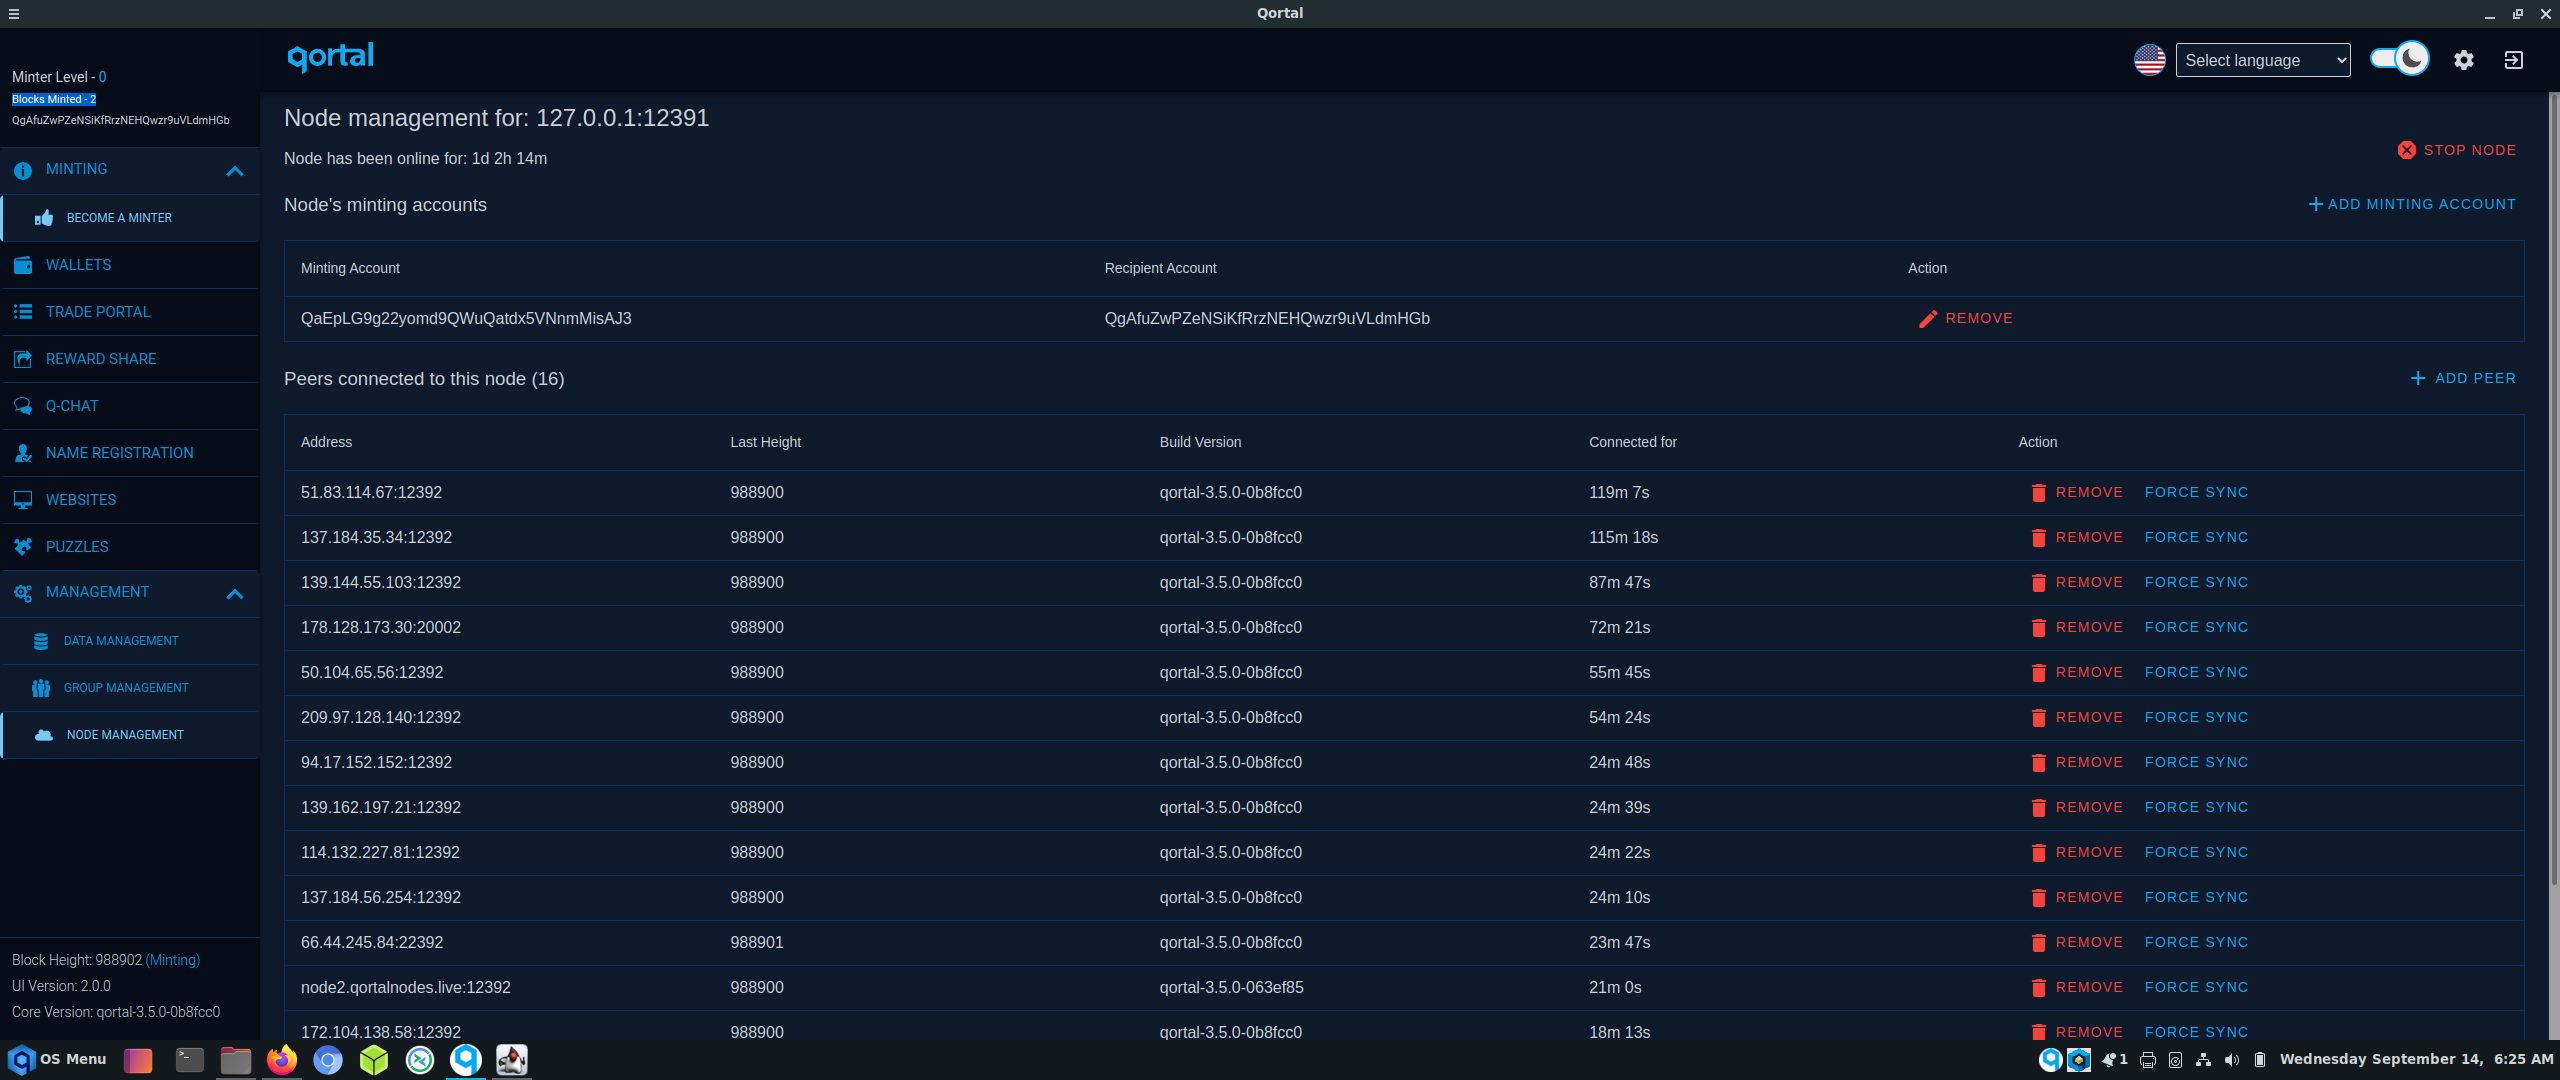This screenshot has height=1080, width=2560.
Task: Click trash icon for peer 137.184.35.34:12392
Action: tap(2038, 538)
